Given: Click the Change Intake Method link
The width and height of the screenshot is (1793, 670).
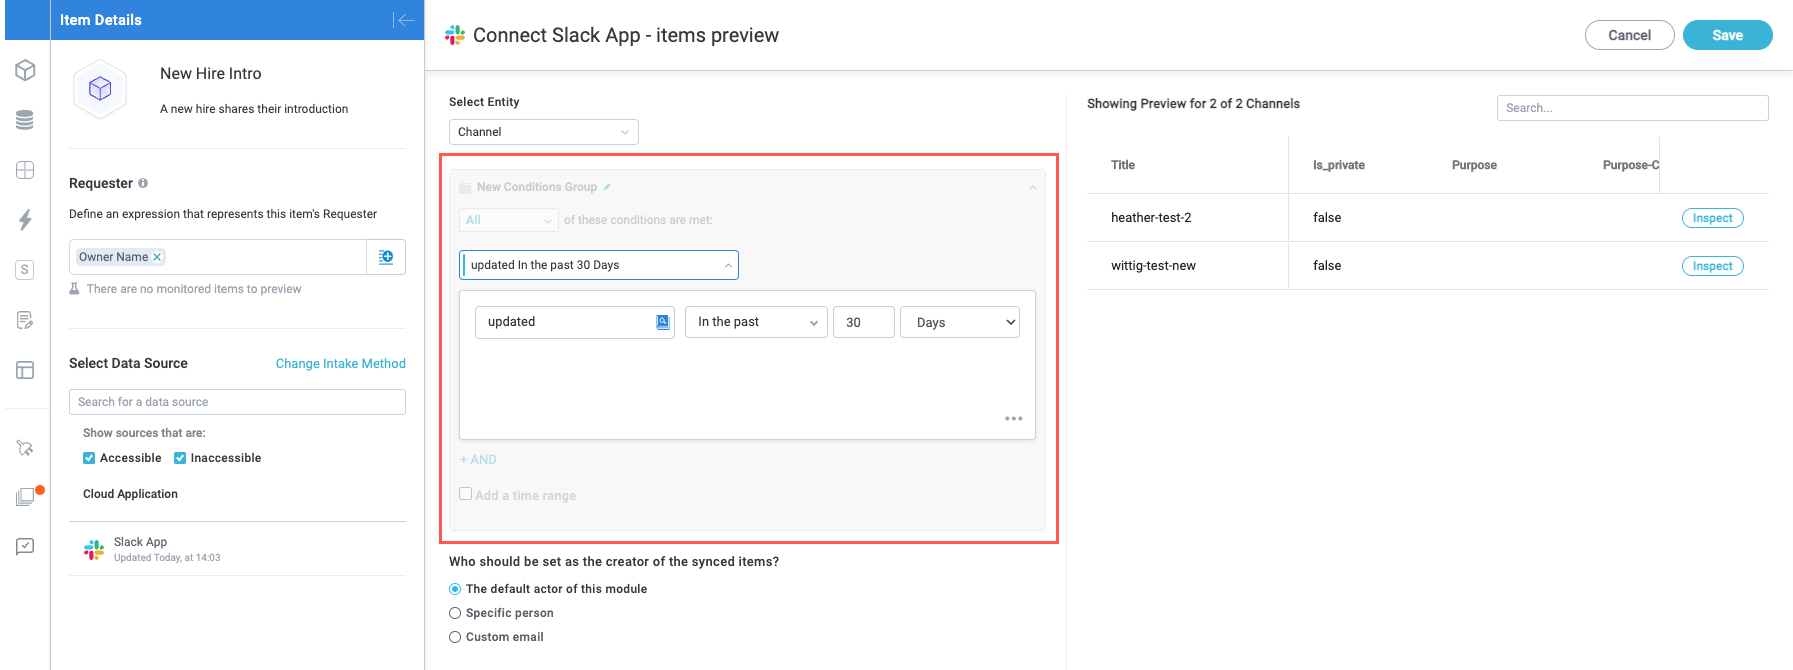Looking at the screenshot, I should click(x=340, y=364).
